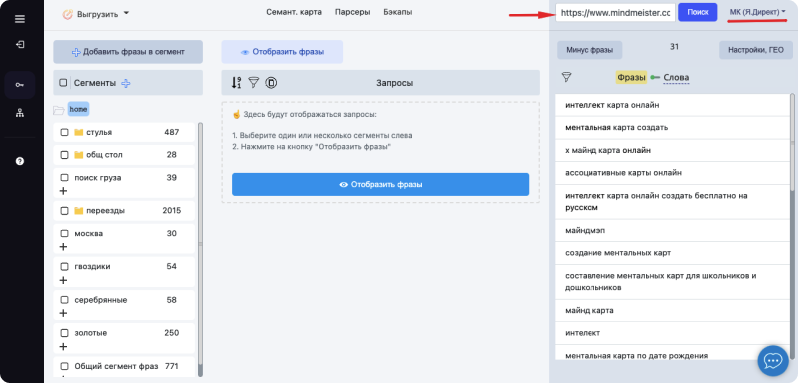This screenshot has width=798, height=383.
Task: Open the hierarchy structure sidebar icon
Action: coord(20,113)
